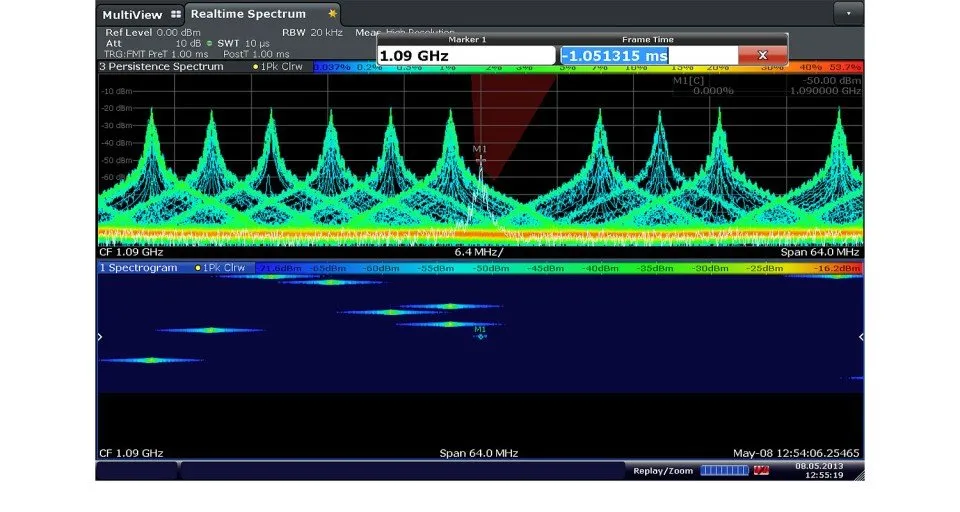Click the right frame arrow of spectrogram
Viewport: 960px width, 512px height.
(860, 337)
